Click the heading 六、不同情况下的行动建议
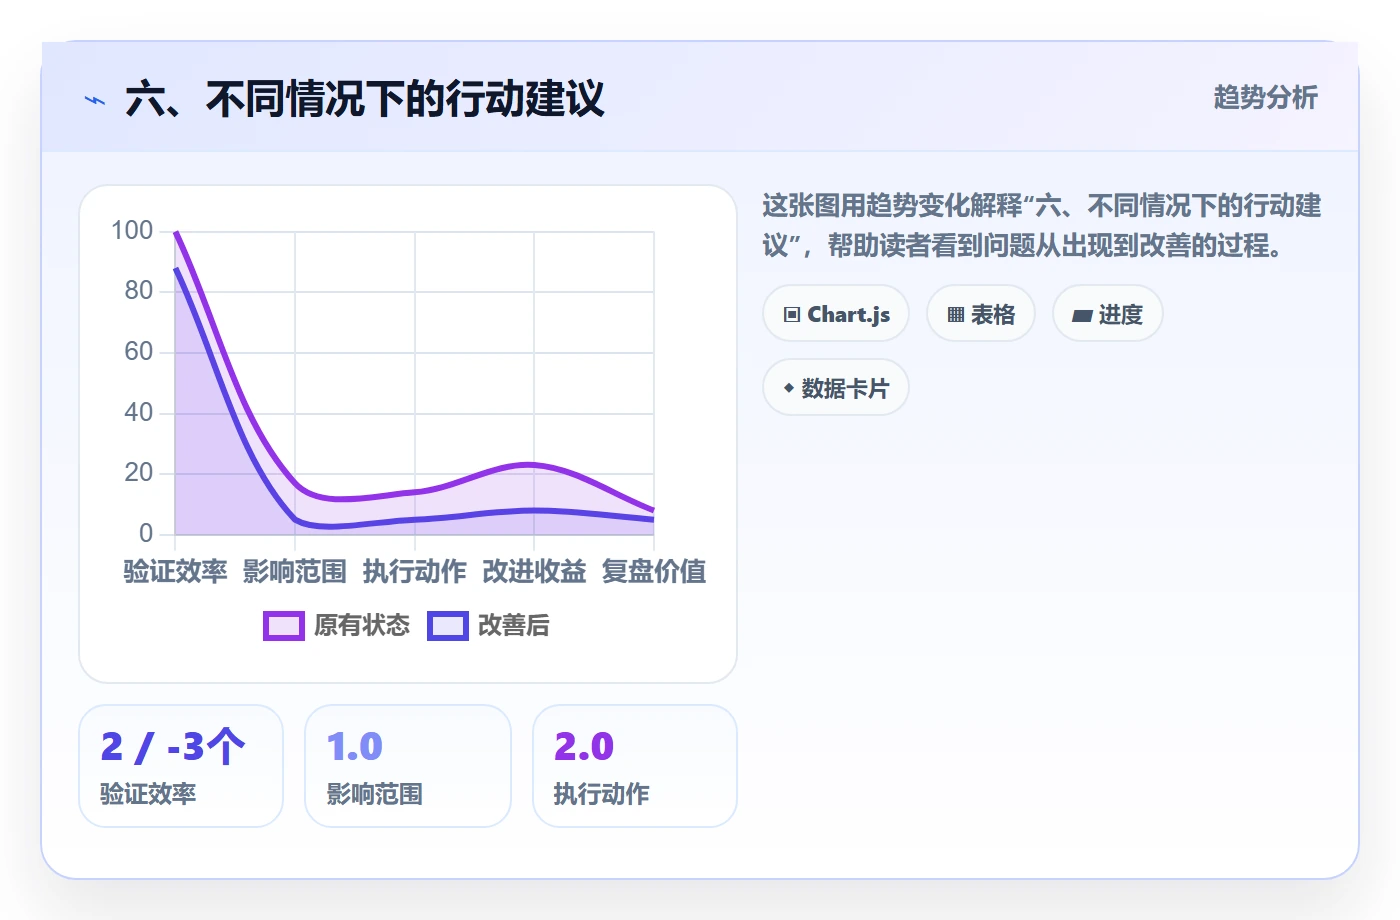This screenshot has height=920, width=1400. (x=365, y=100)
